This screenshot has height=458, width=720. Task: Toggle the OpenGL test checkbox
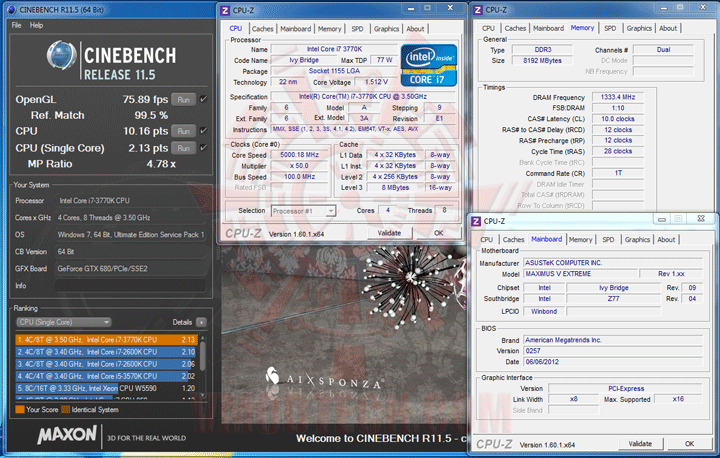click(x=203, y=99)
